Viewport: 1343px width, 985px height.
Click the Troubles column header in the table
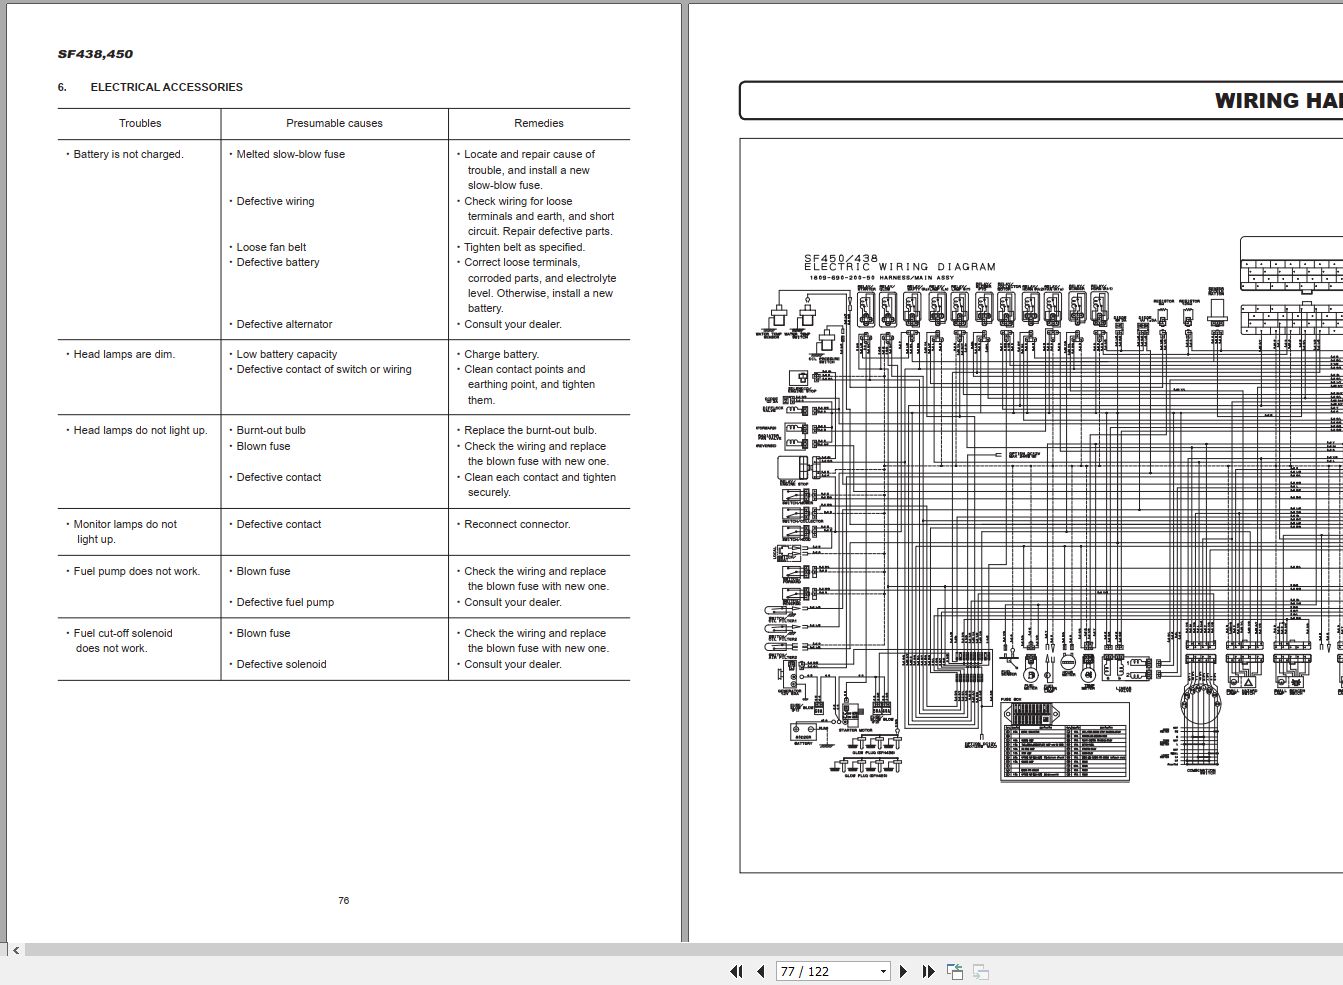click(x=139, y=123)
